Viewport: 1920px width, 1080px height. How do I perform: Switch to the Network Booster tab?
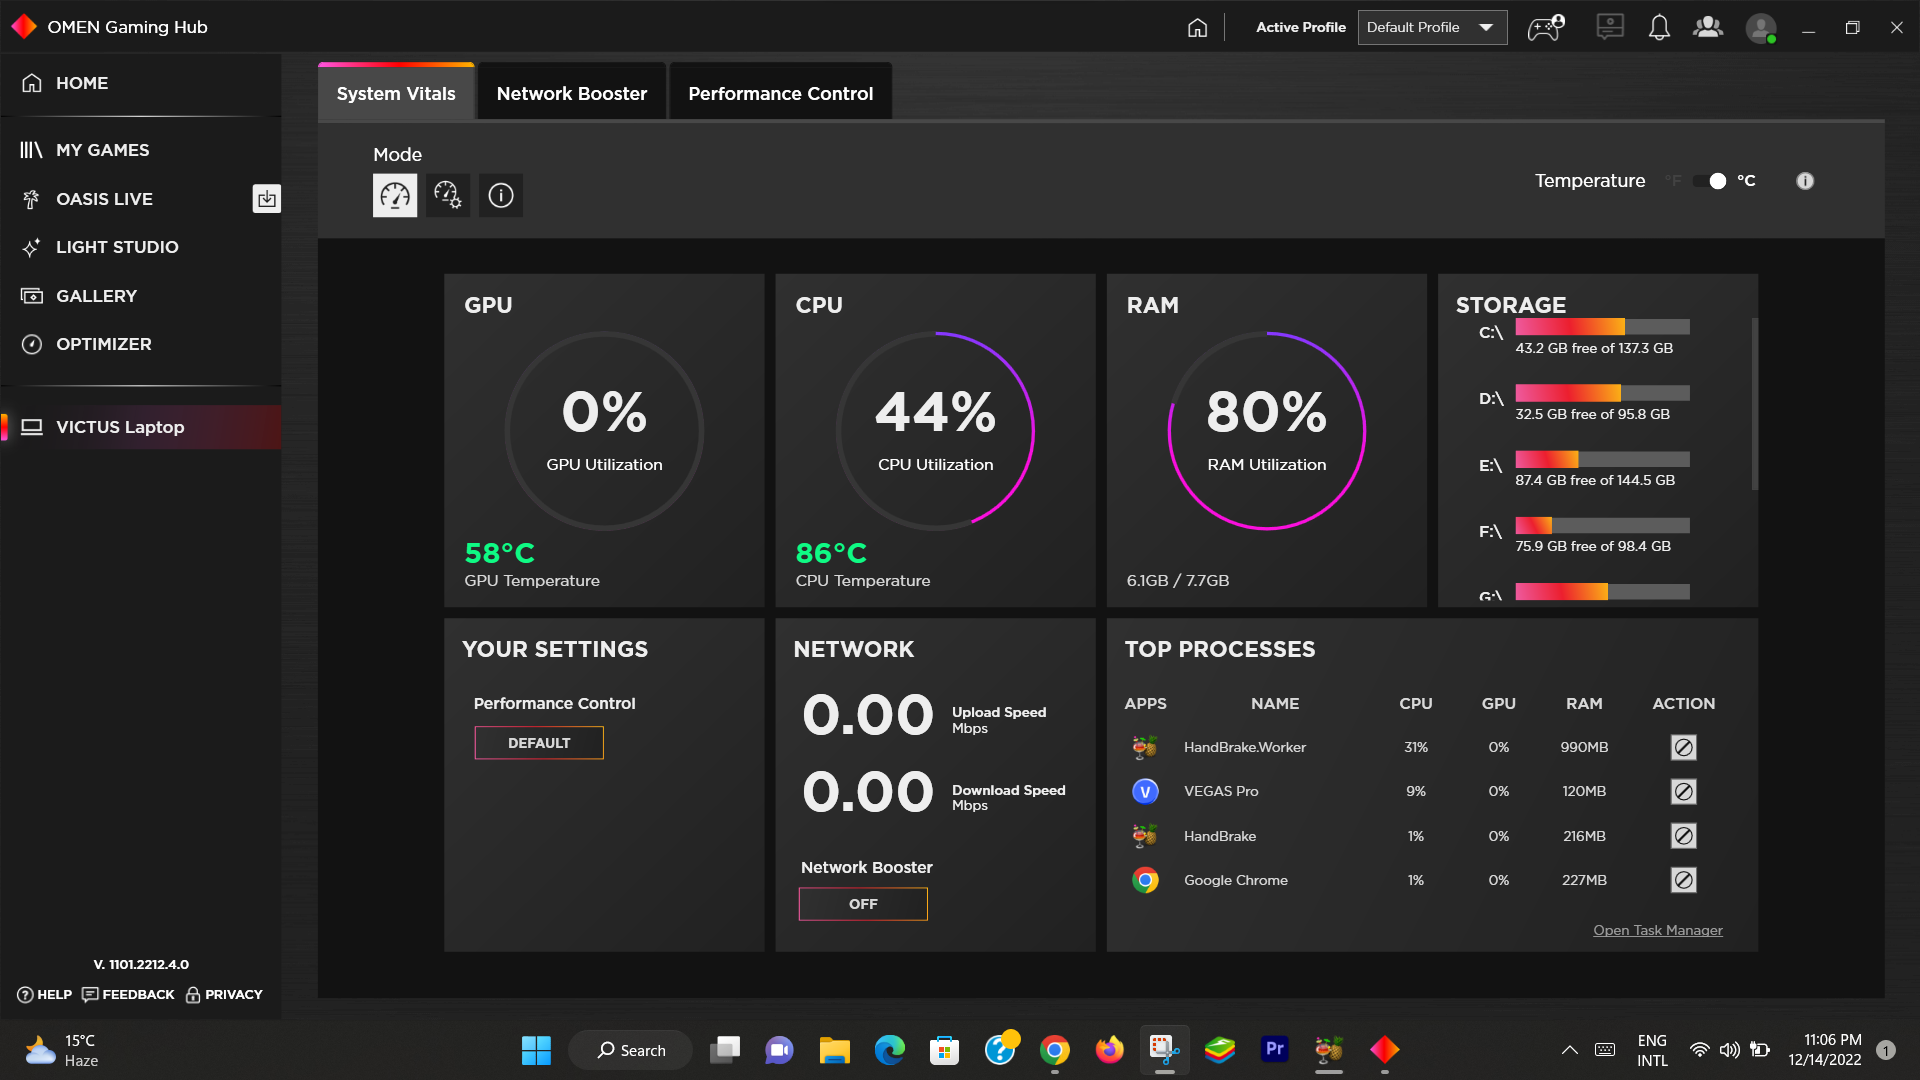571,93
